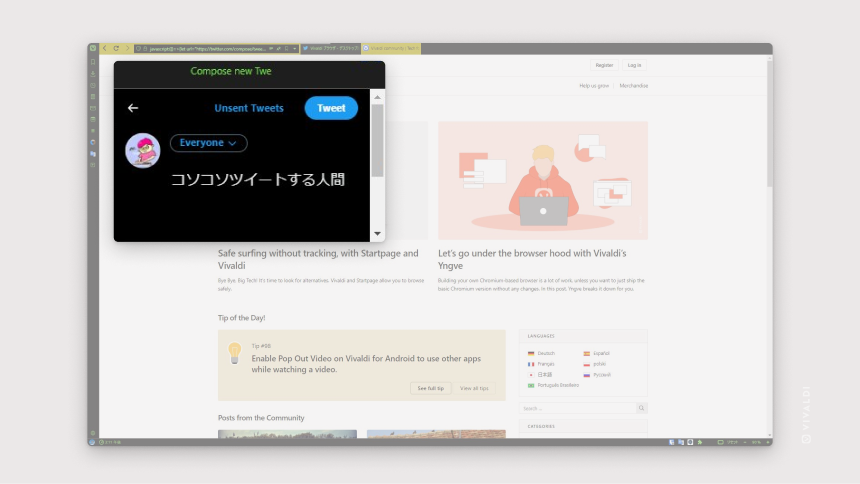Reload the page with refresh icon
The image size is (860, 484).
[116, 48]
